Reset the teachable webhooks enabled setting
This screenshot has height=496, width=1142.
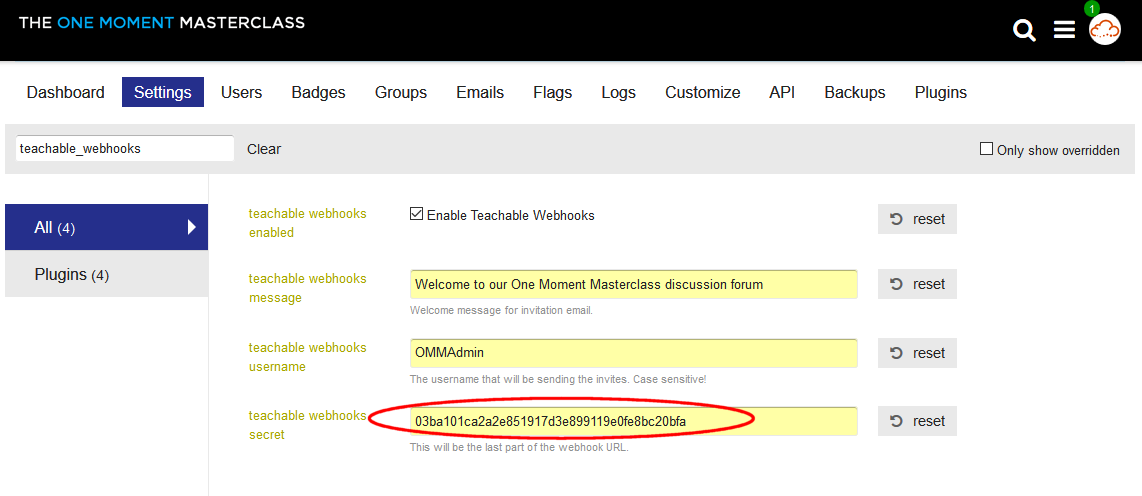click(917, 219)
